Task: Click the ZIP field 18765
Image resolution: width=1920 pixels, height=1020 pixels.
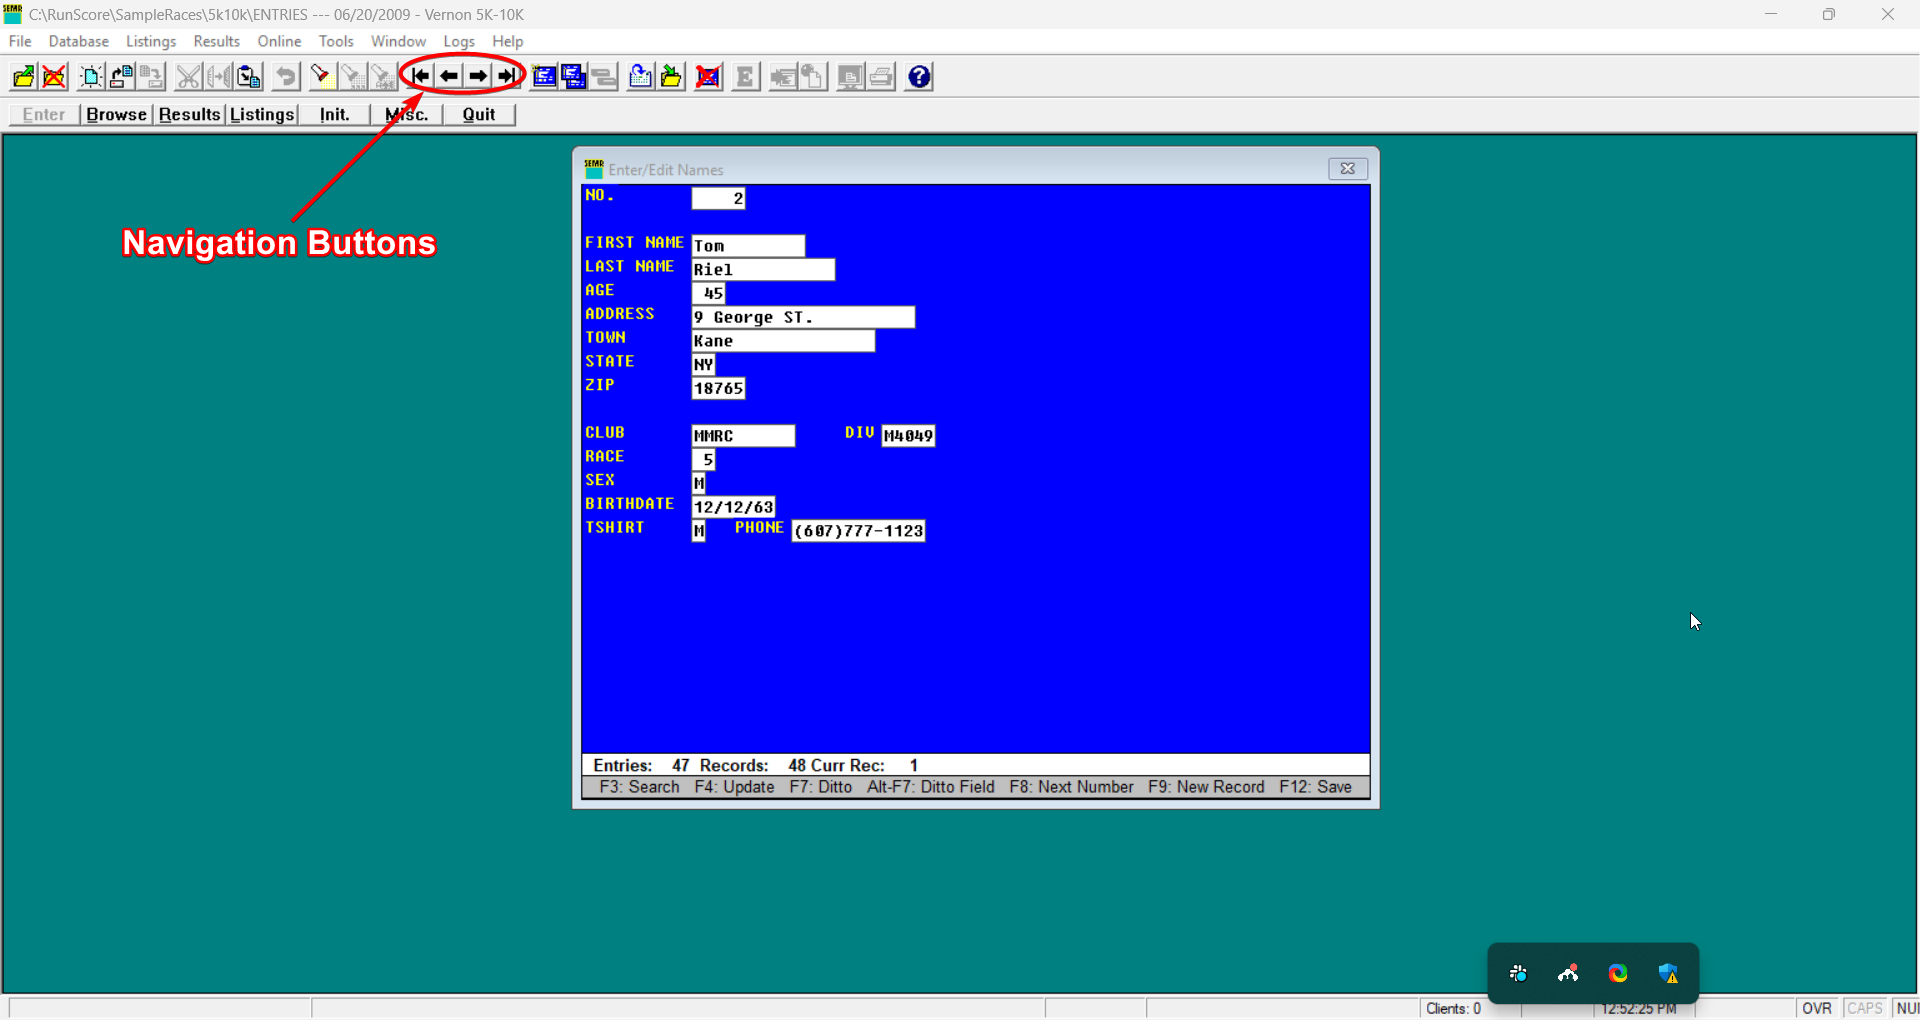Action: coord(718,388)
